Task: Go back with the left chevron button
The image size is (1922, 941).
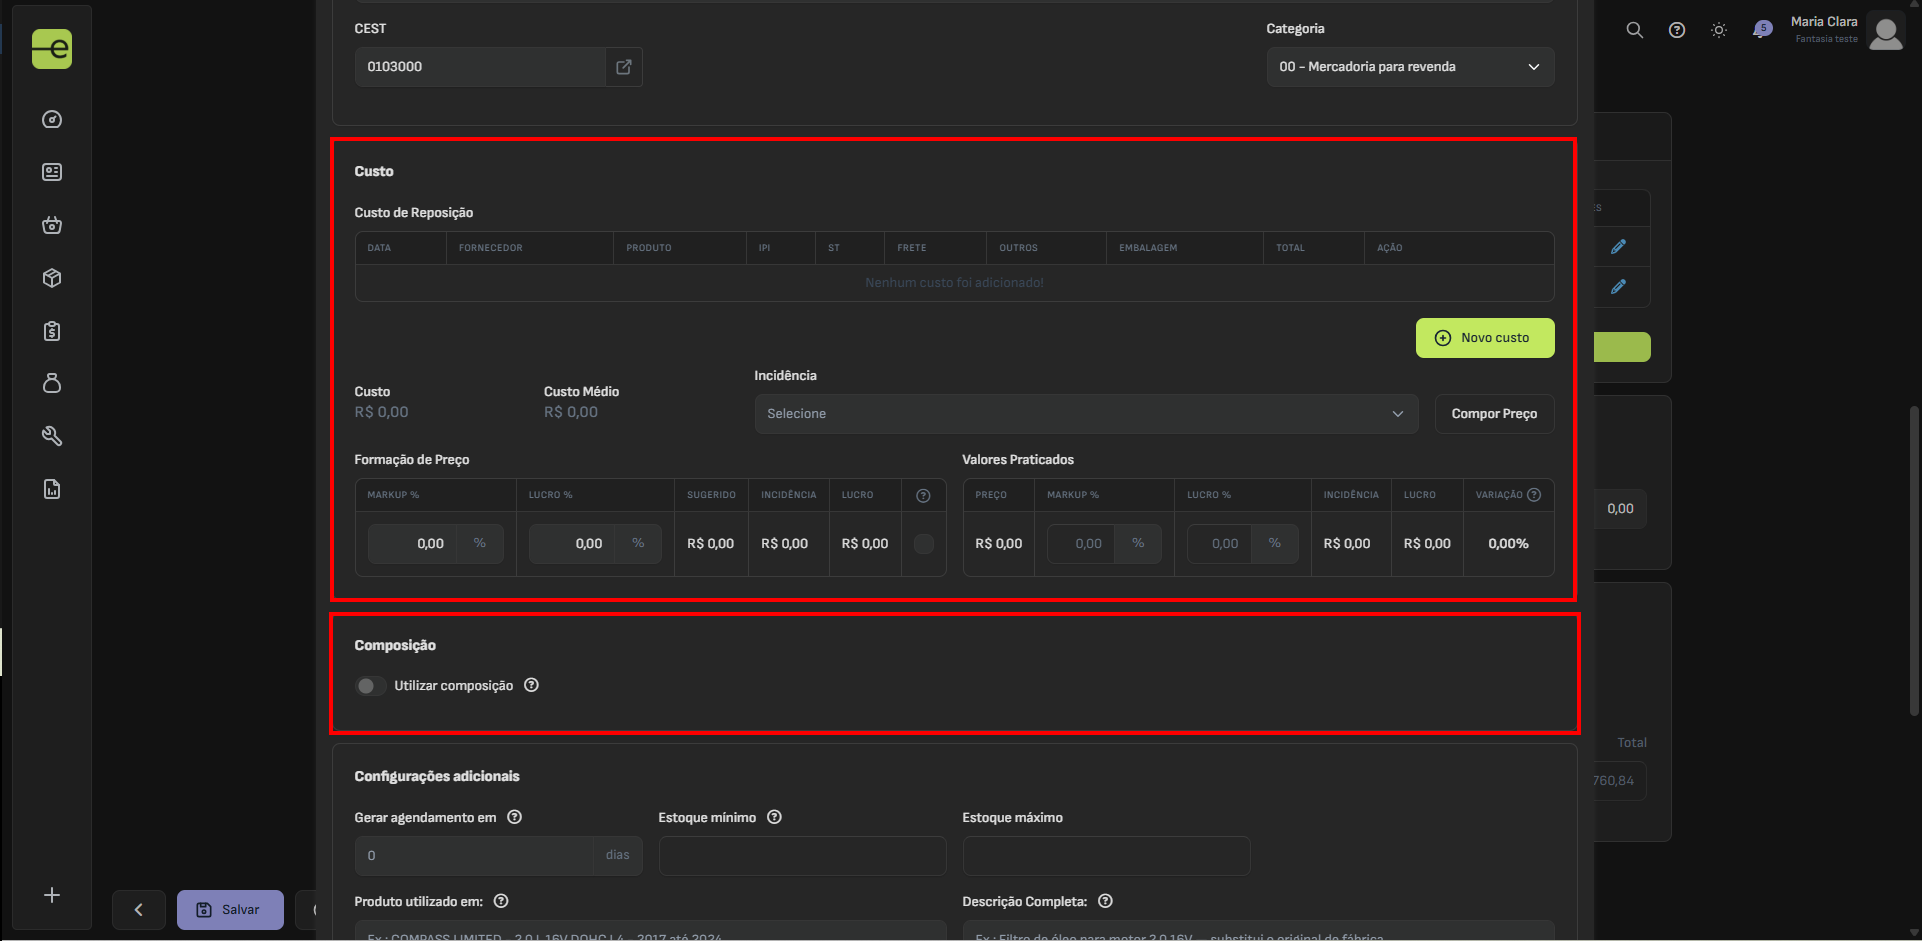Action: click(x=139, y=910)
